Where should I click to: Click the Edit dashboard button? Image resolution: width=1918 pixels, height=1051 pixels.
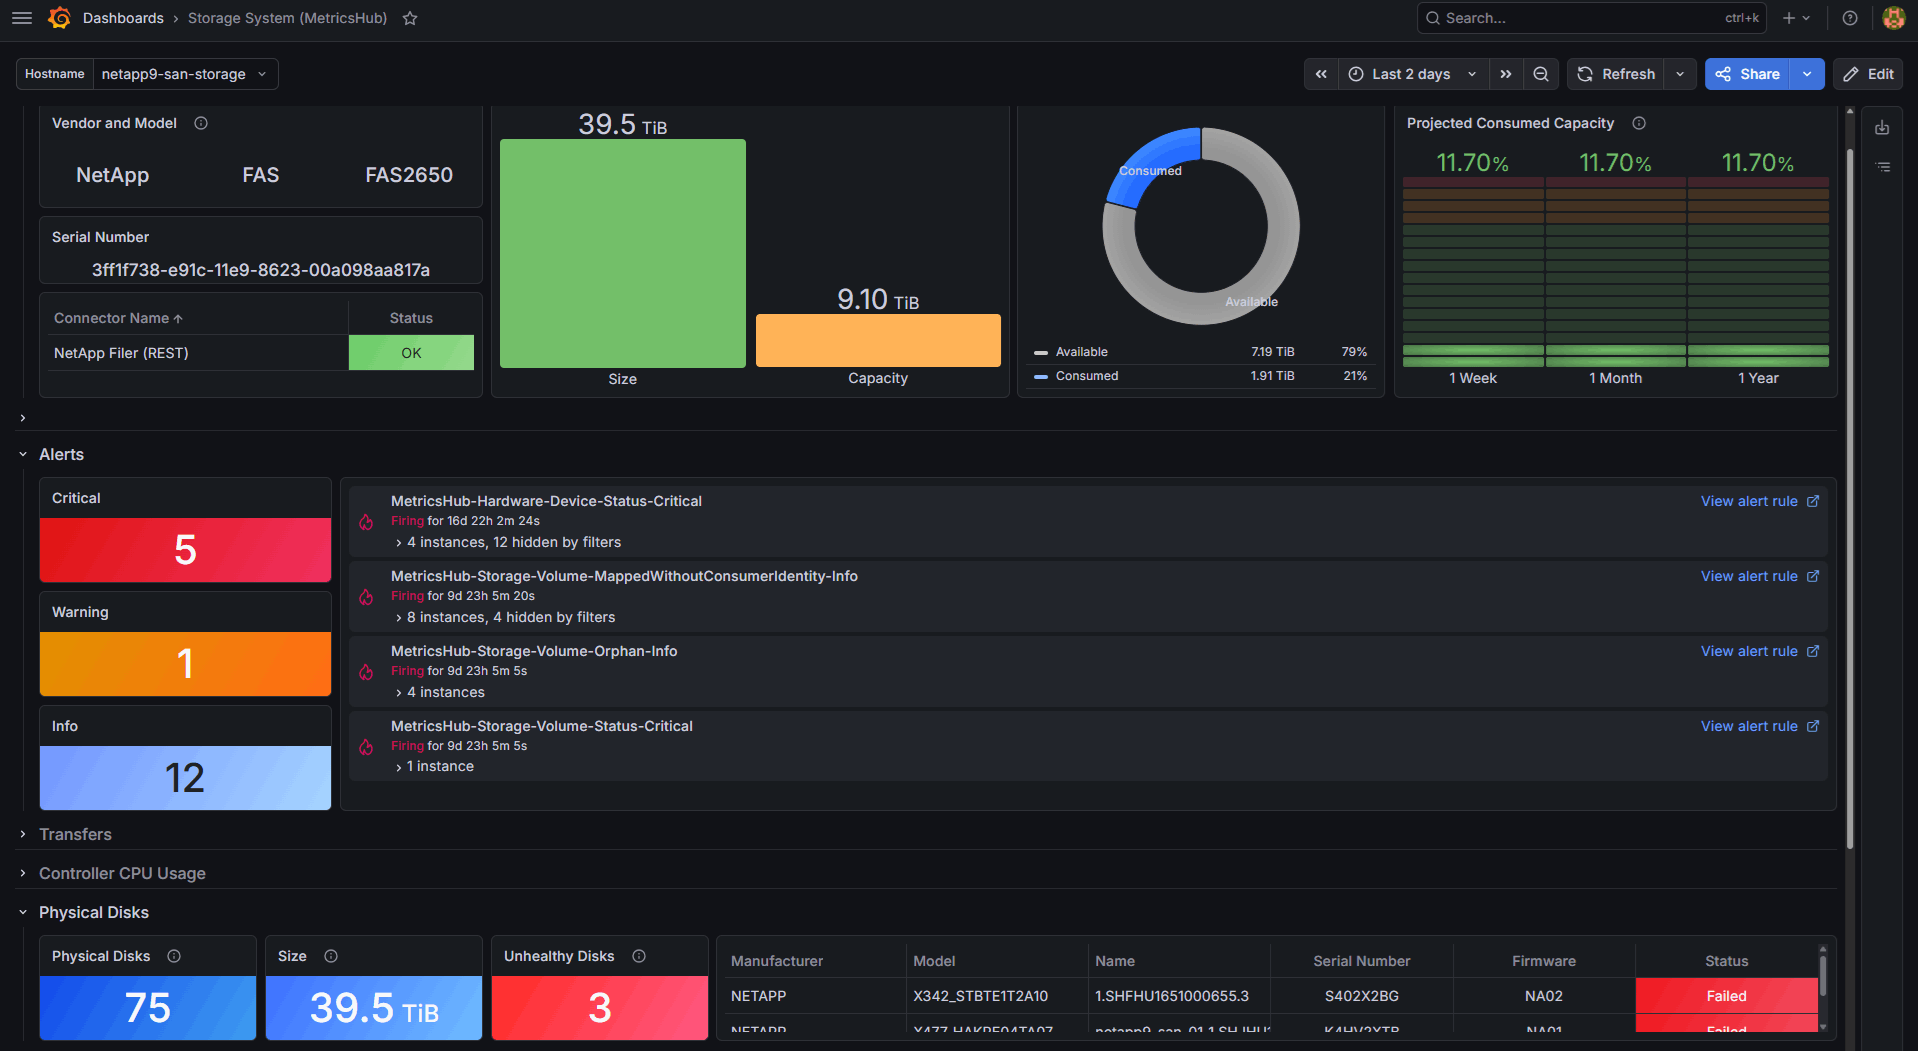click(x=1868, y=74)
